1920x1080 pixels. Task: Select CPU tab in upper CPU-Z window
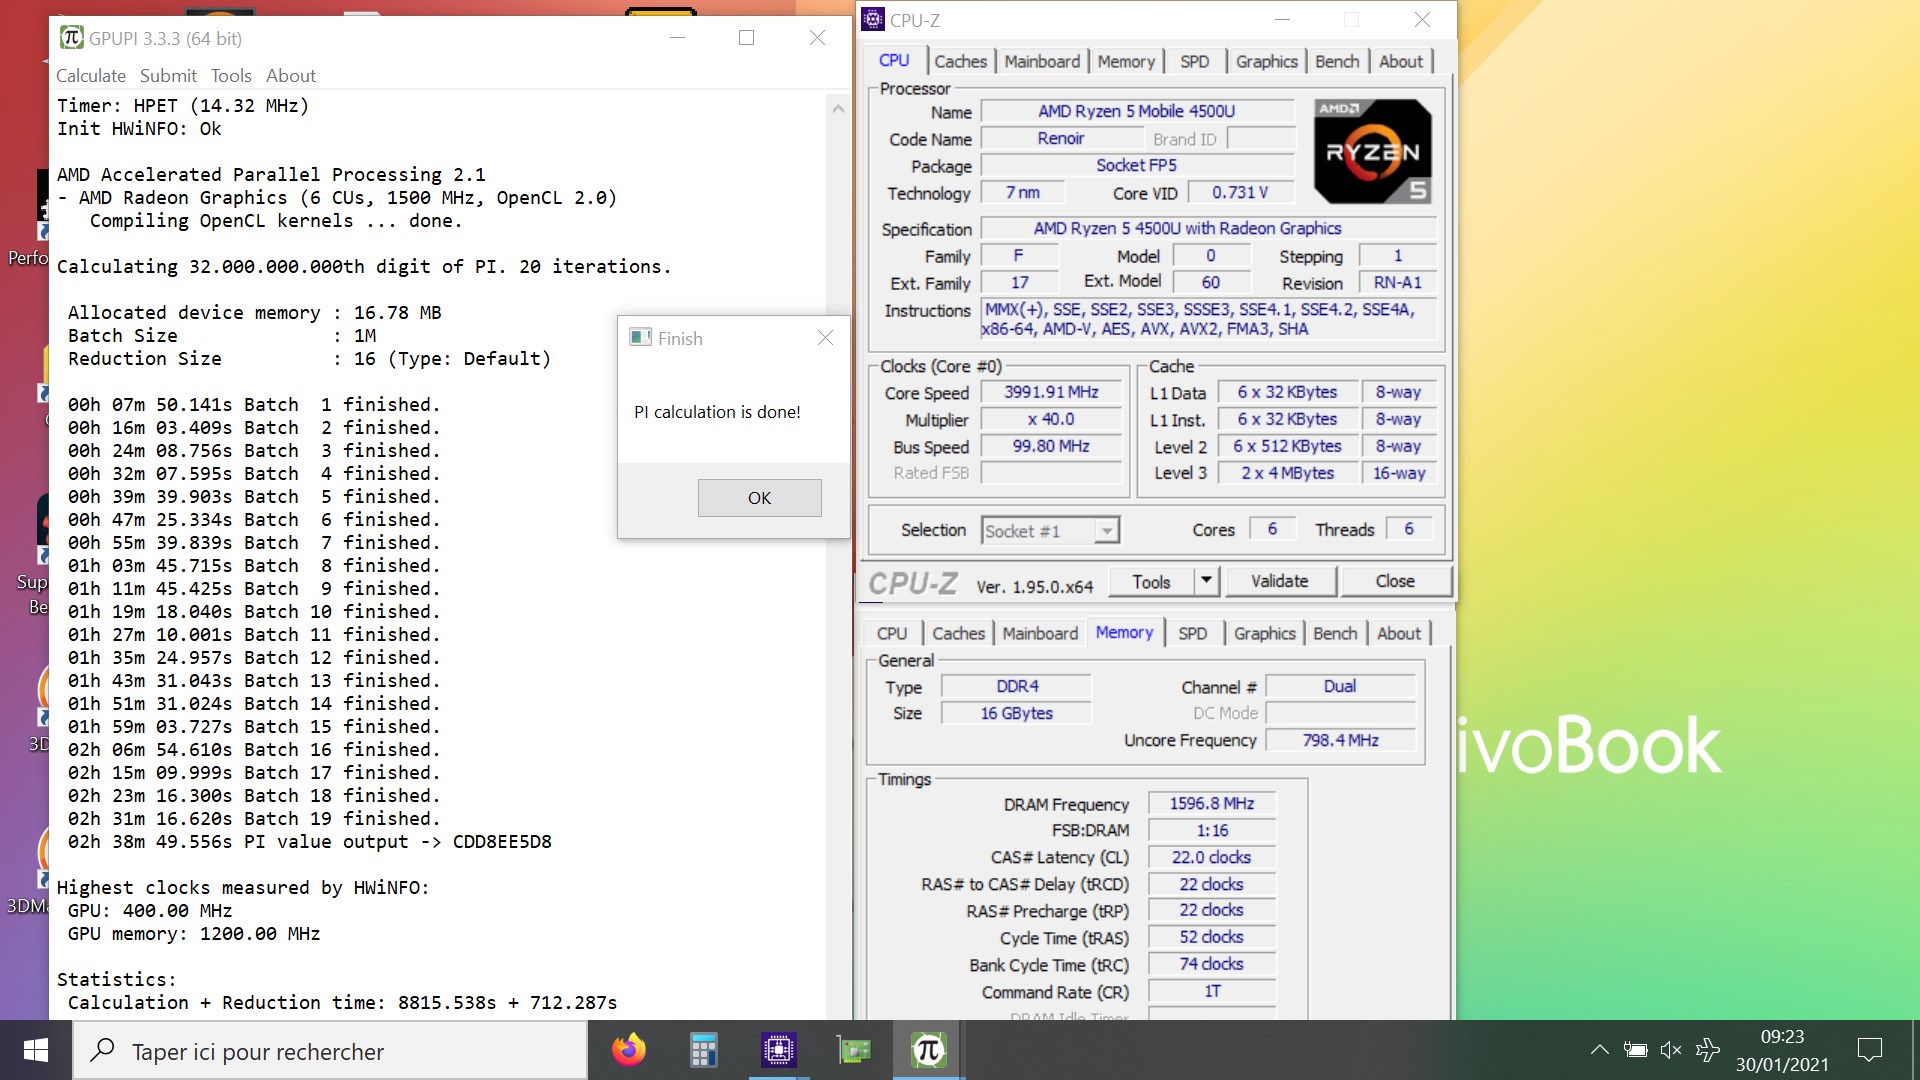[x=894, y=61]
